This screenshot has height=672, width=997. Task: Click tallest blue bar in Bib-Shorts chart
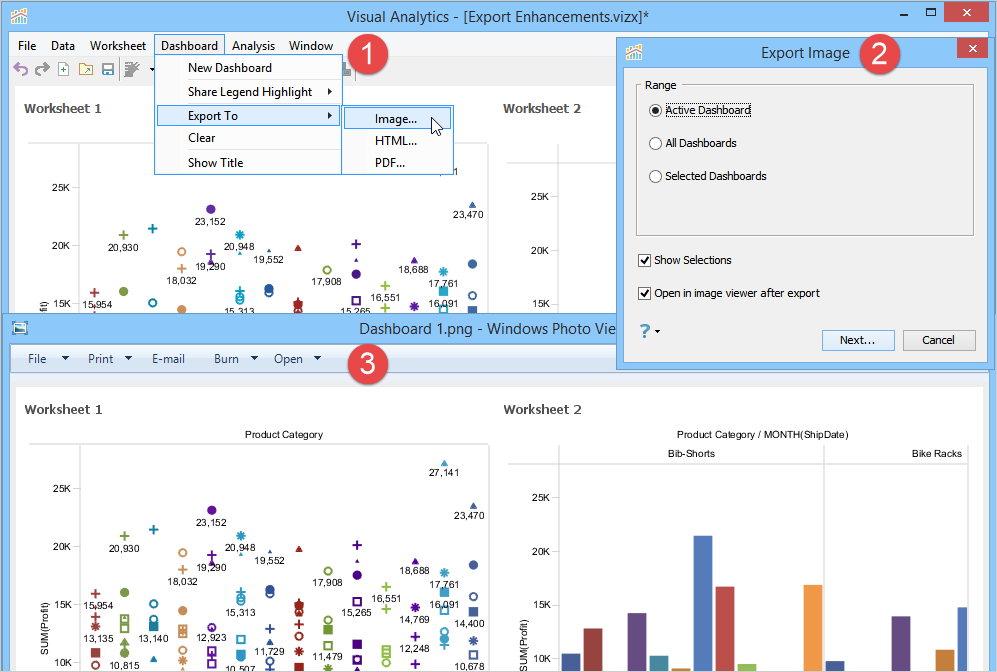coord(703,603)
